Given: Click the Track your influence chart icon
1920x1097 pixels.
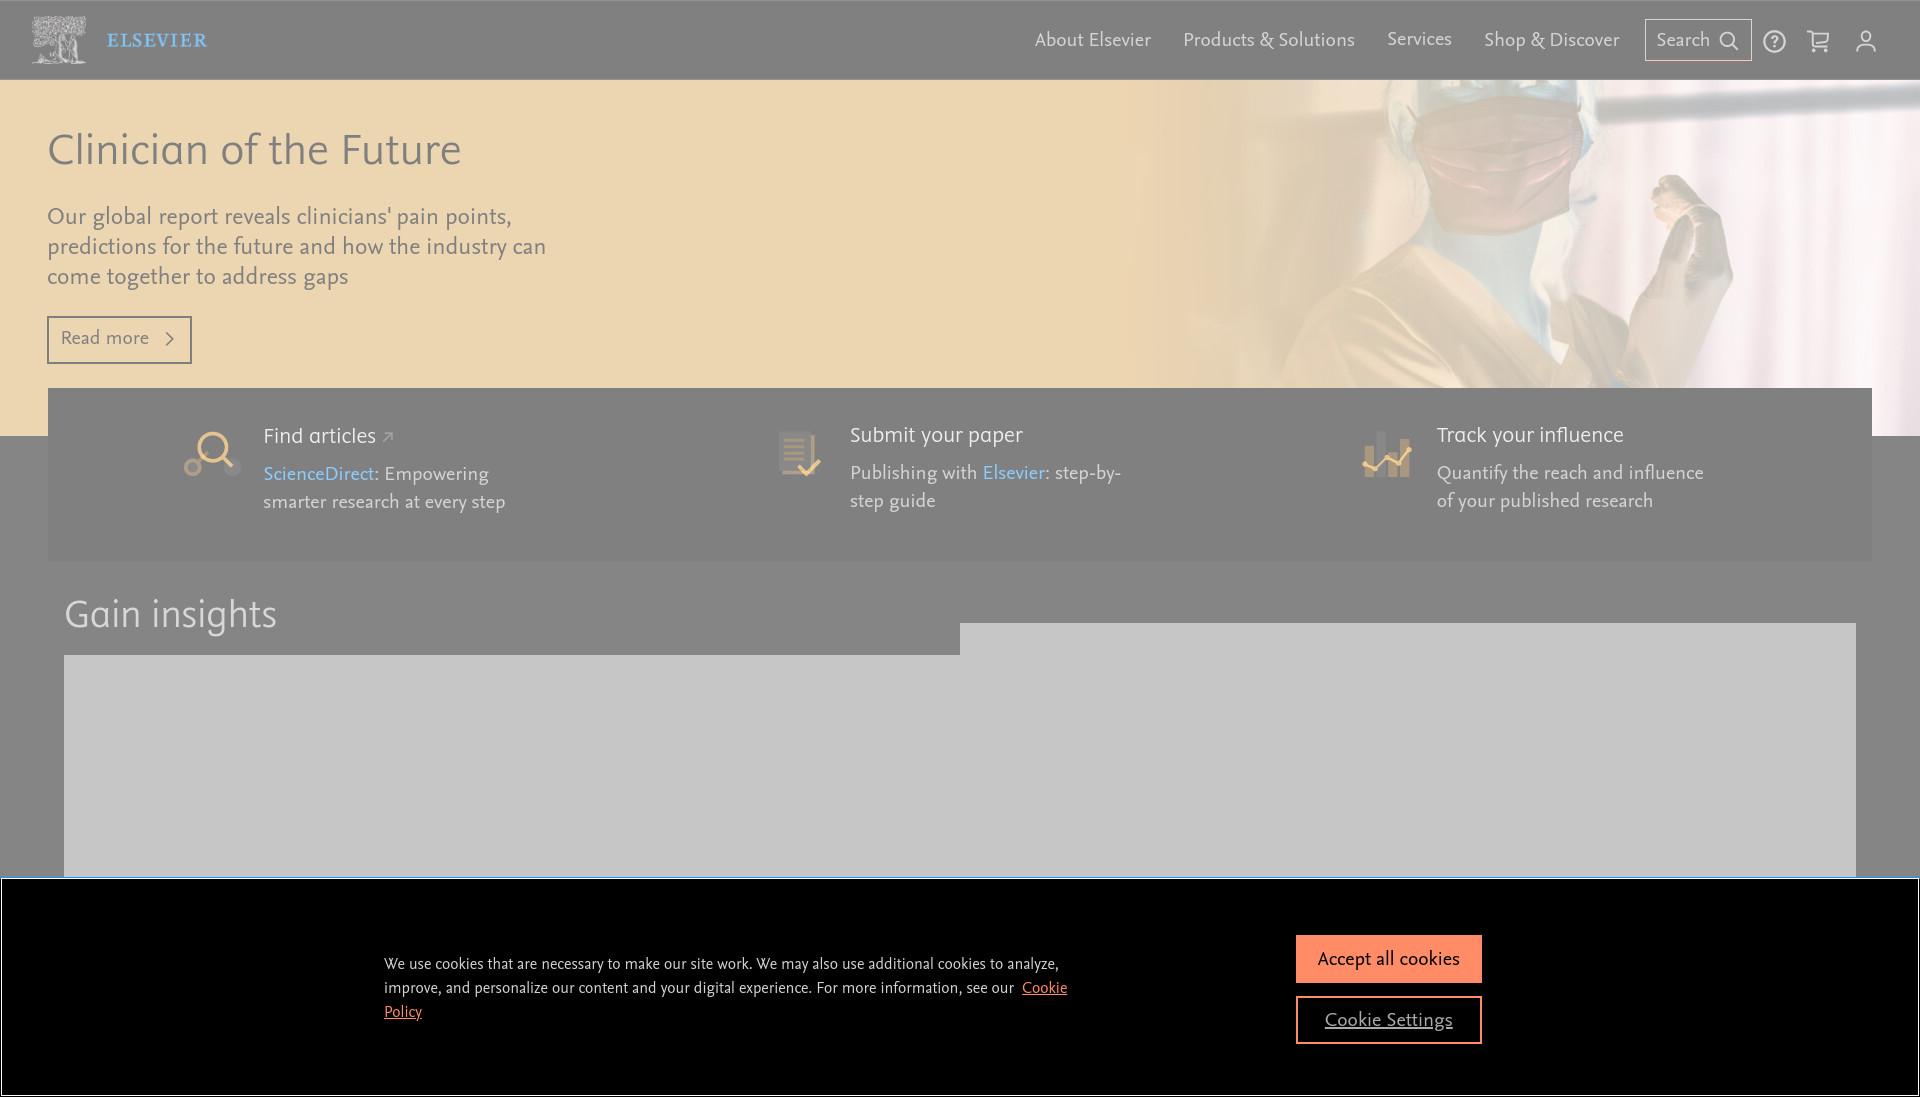Looking at the screenshot, I should (1386, 455).
